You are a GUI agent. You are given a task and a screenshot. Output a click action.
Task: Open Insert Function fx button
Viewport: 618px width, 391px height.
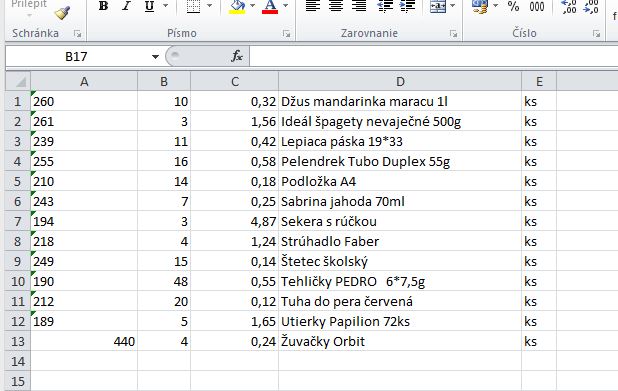236,56
